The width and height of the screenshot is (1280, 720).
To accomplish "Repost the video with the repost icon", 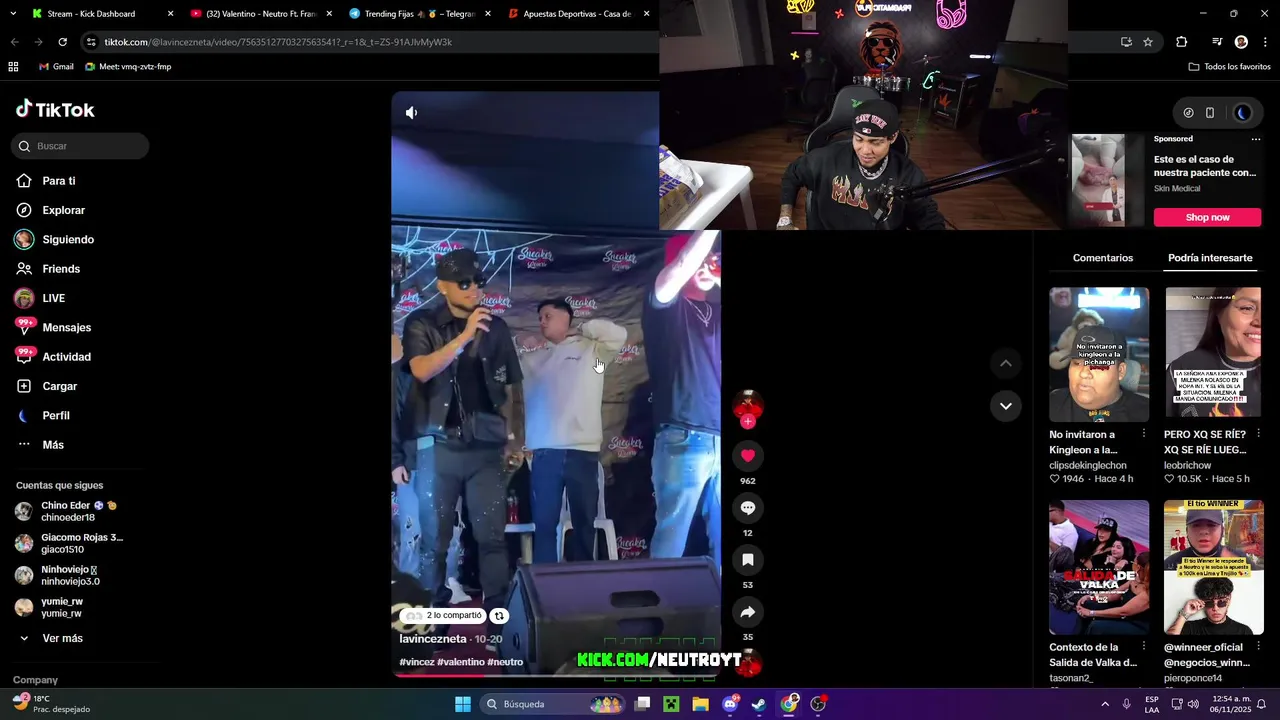I will [x=499, y=616].
